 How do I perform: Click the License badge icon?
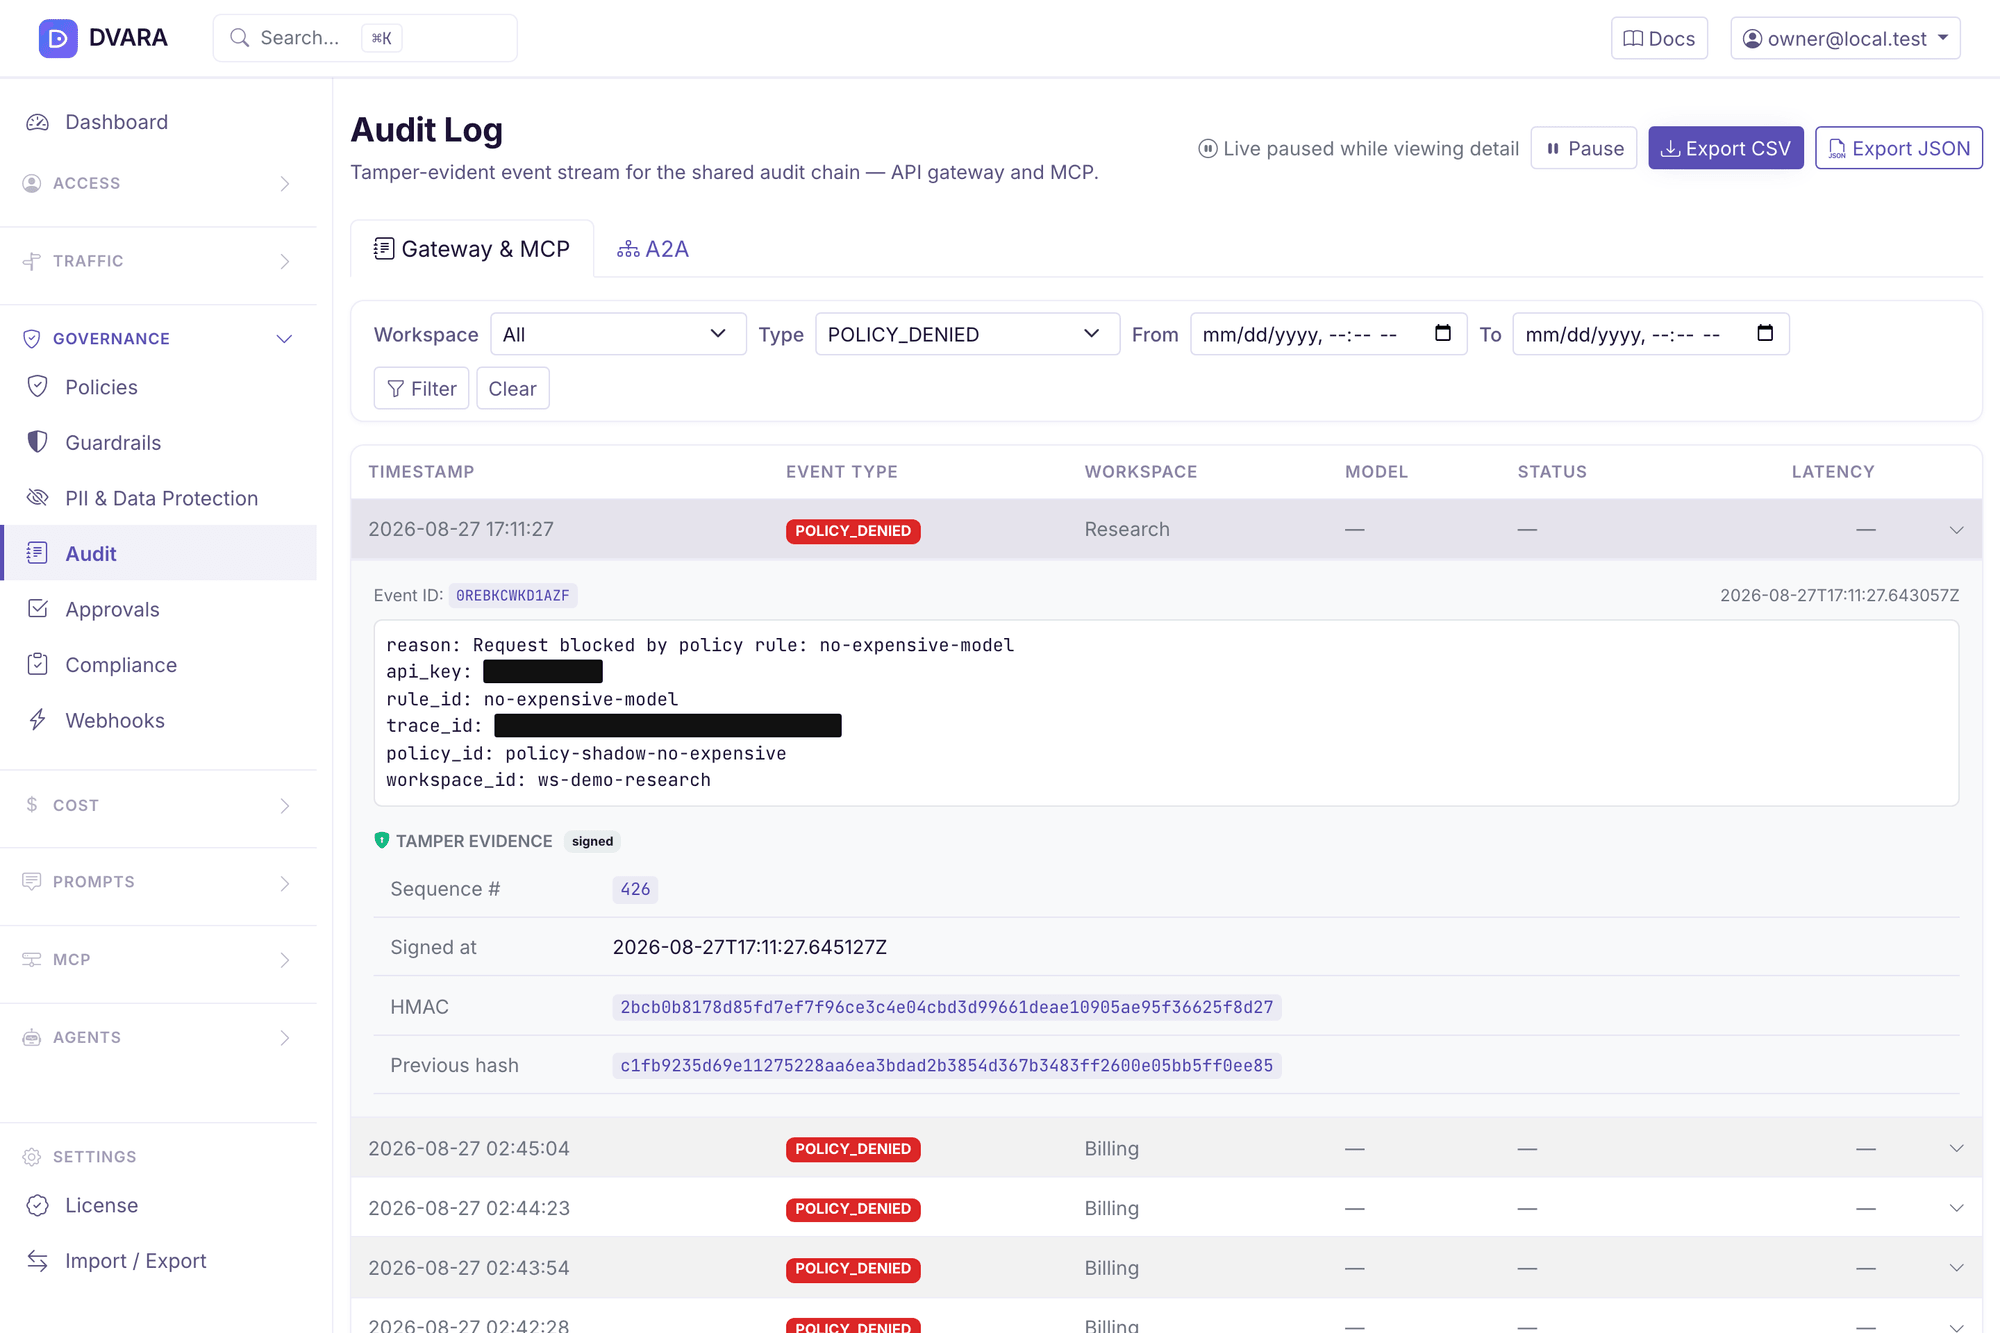click(38, 1205)
